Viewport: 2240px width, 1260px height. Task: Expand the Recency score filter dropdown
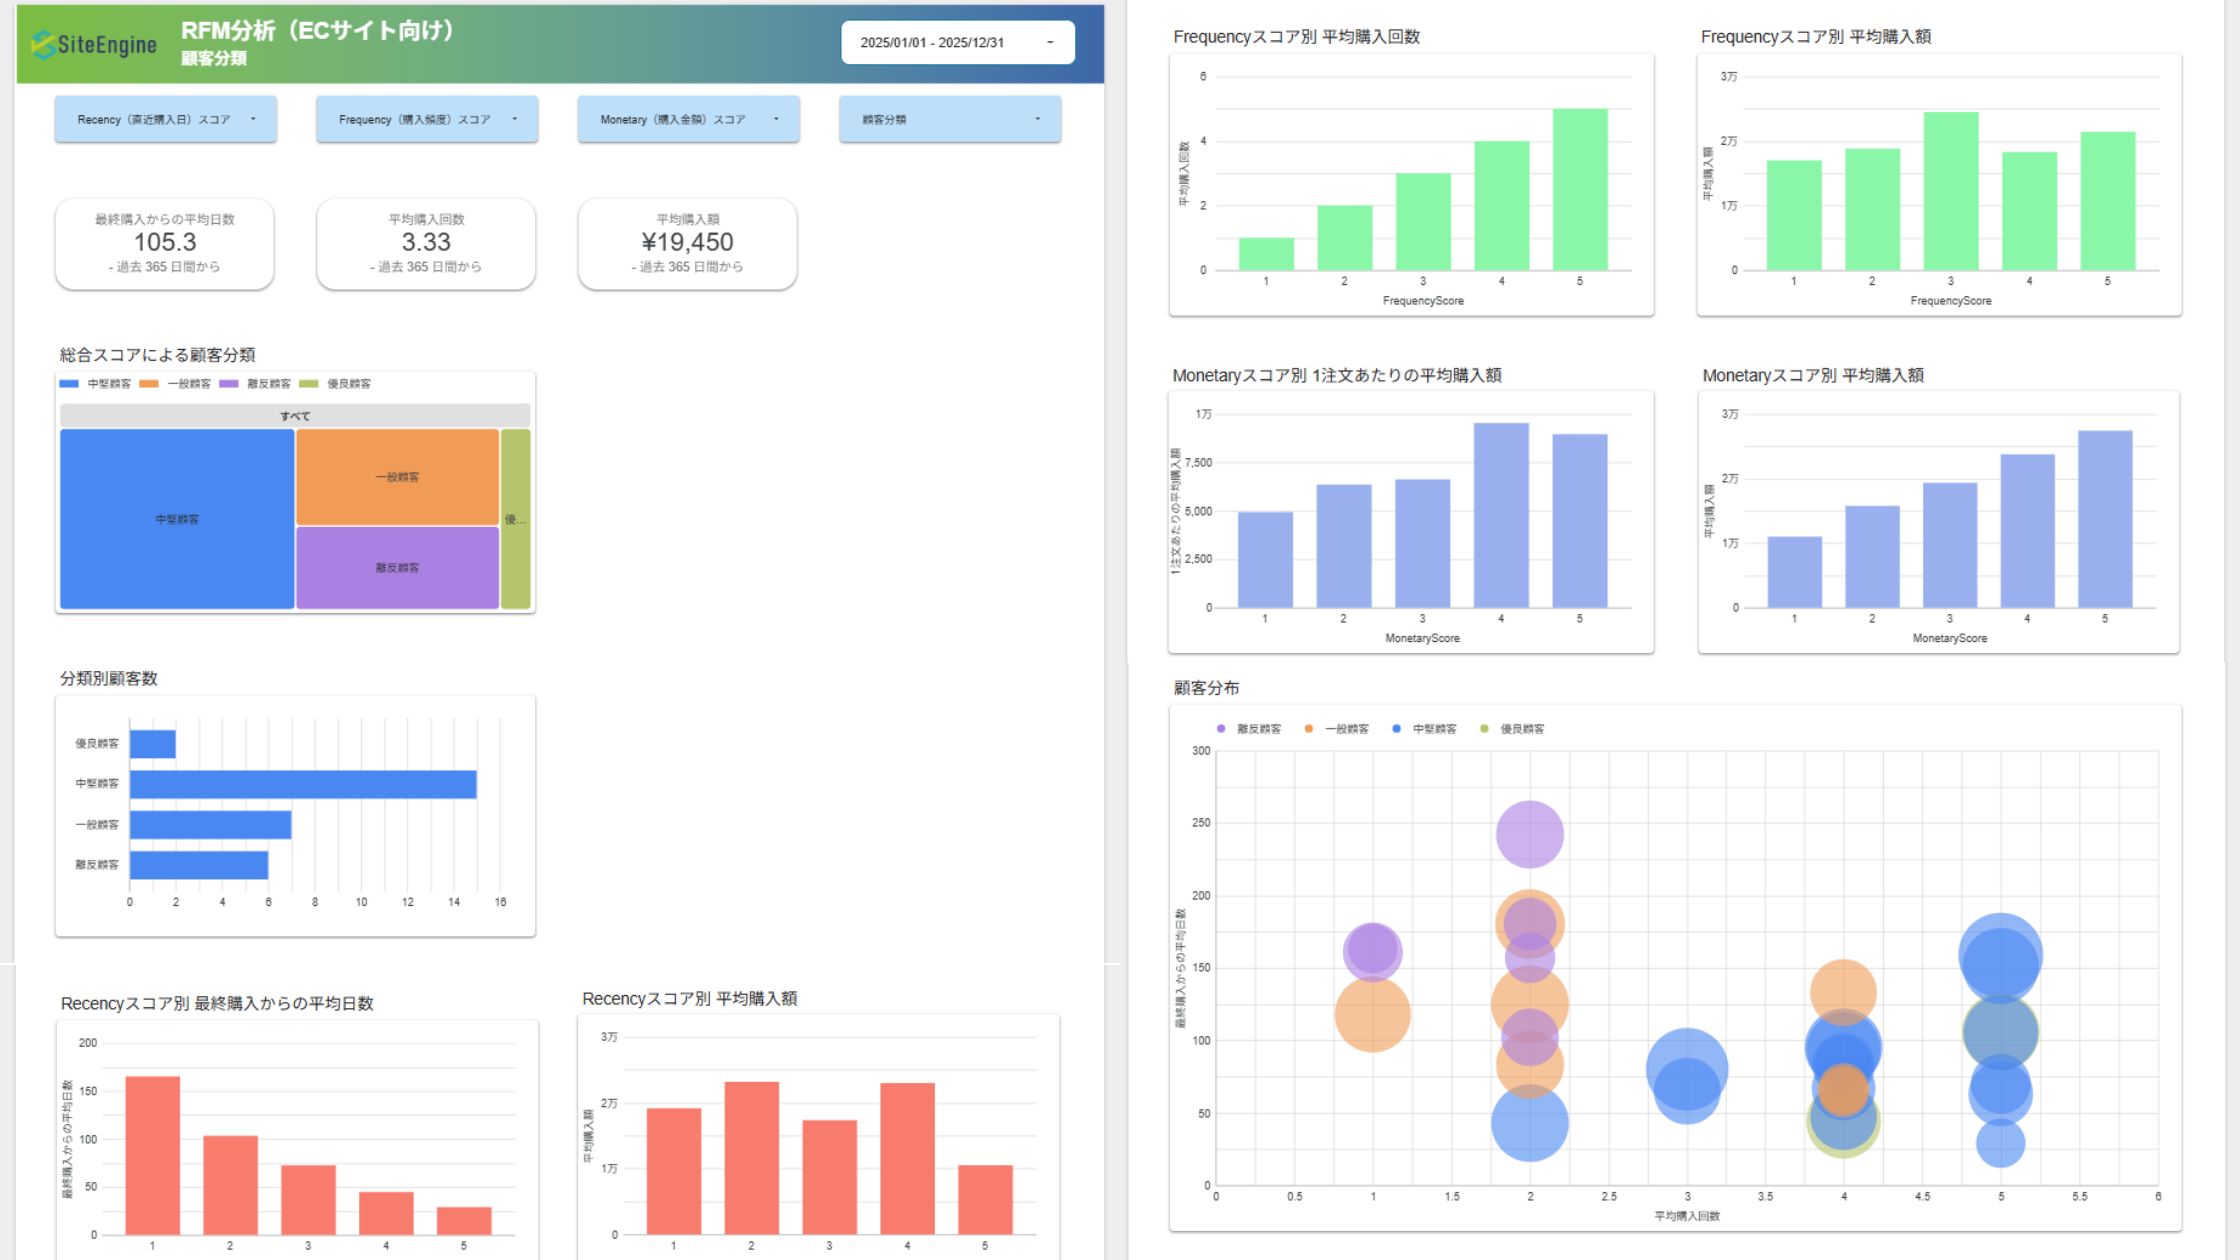coord(166,119)
